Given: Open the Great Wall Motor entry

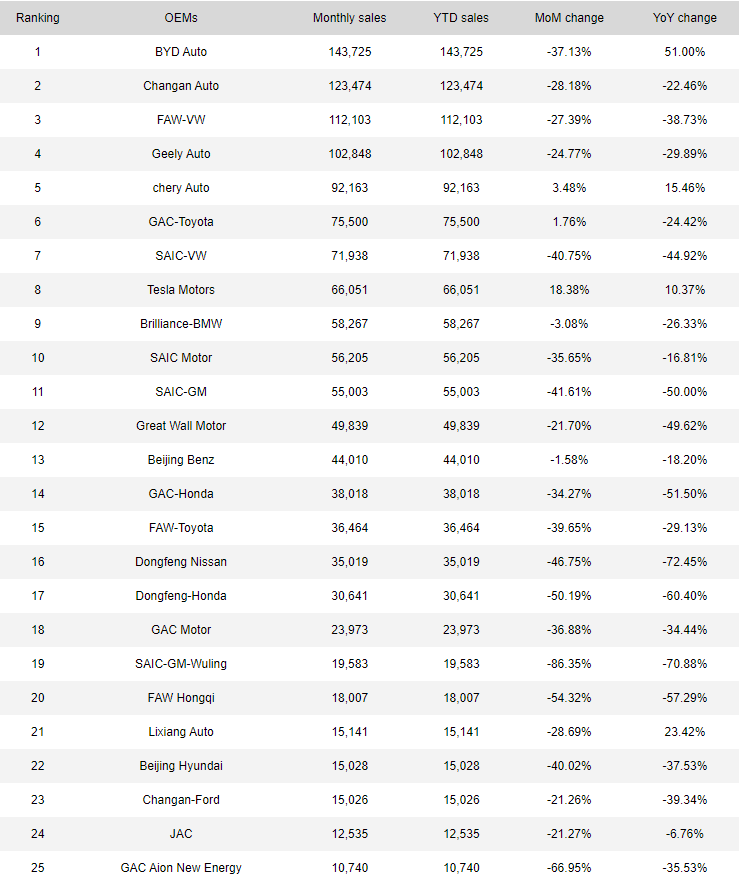Looking at the screenshot, I should [181, 426].
